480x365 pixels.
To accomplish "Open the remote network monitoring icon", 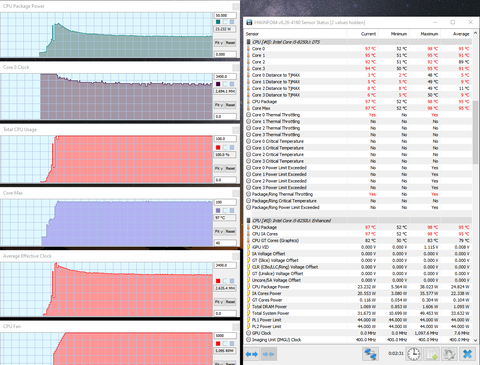I will (370, 354).
